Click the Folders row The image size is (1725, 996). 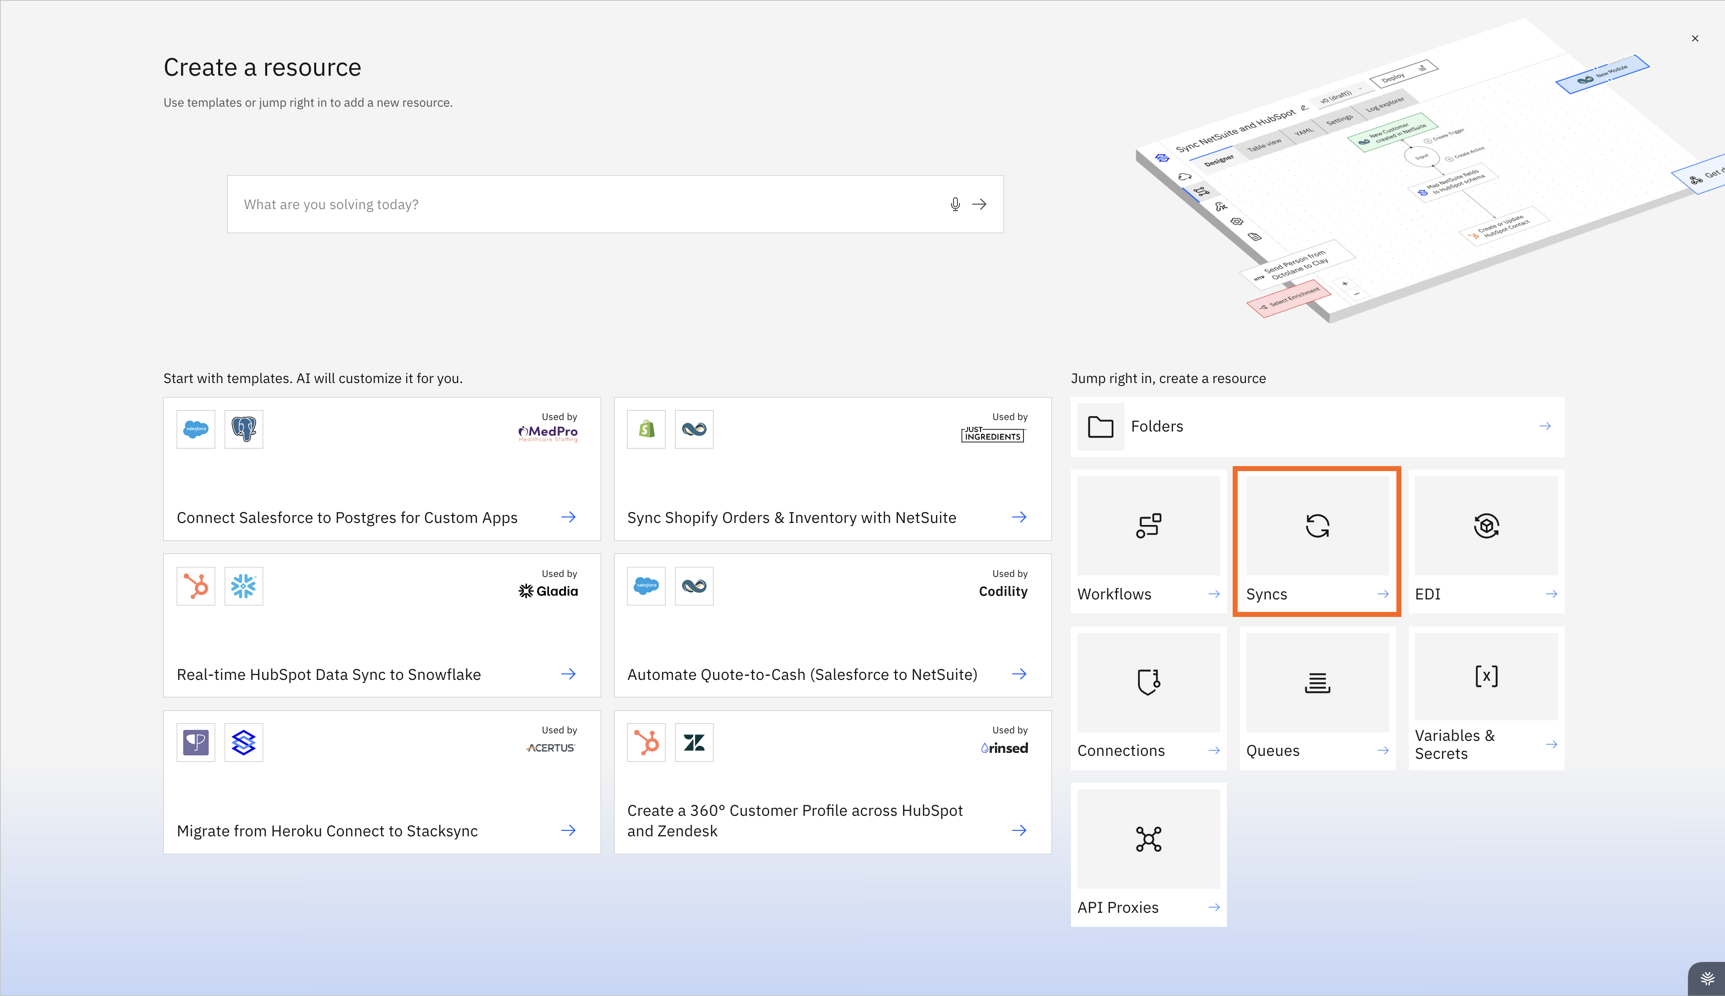(x=1317, y=427)
